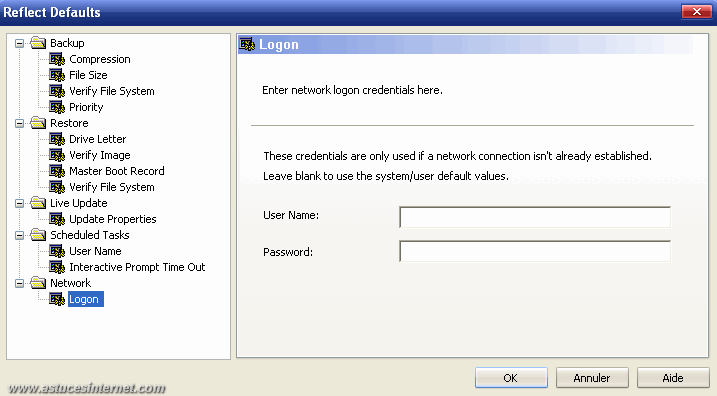Collapse the Scheduled Tasks tree node
Screen dimensions: 717x396
pos(20,235)
